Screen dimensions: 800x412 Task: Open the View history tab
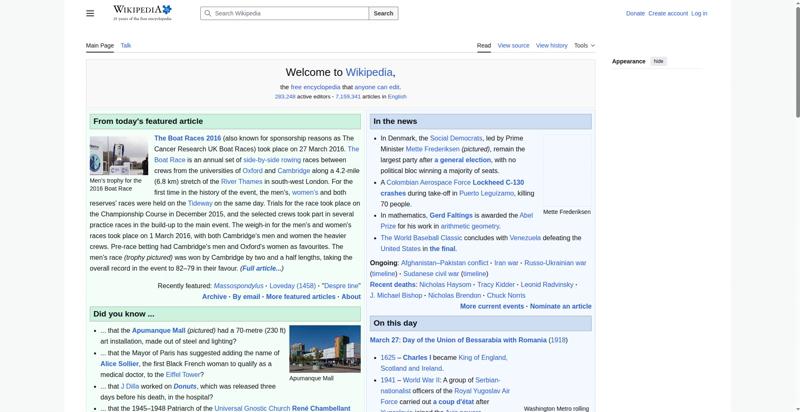point(551,45)
